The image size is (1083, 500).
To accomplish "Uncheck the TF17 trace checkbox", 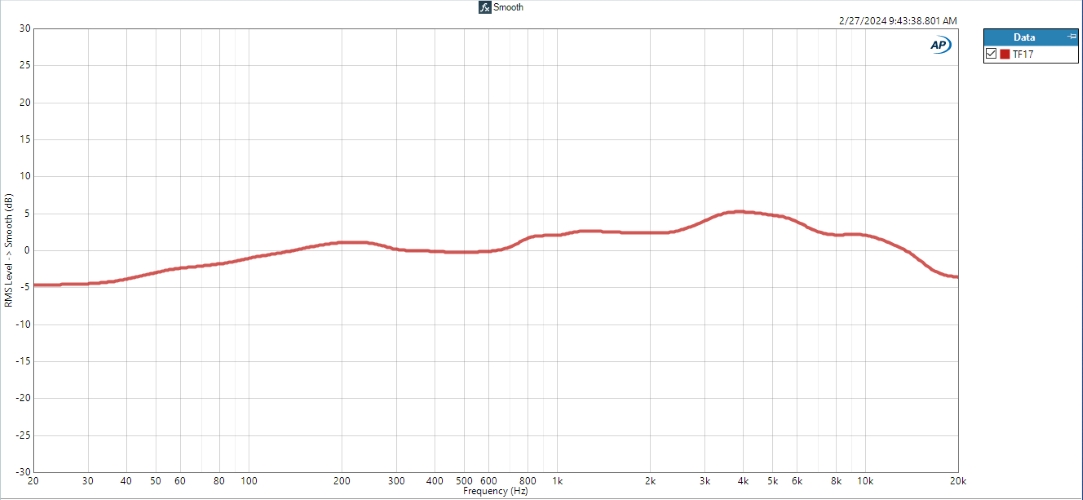I will point(991,54).
